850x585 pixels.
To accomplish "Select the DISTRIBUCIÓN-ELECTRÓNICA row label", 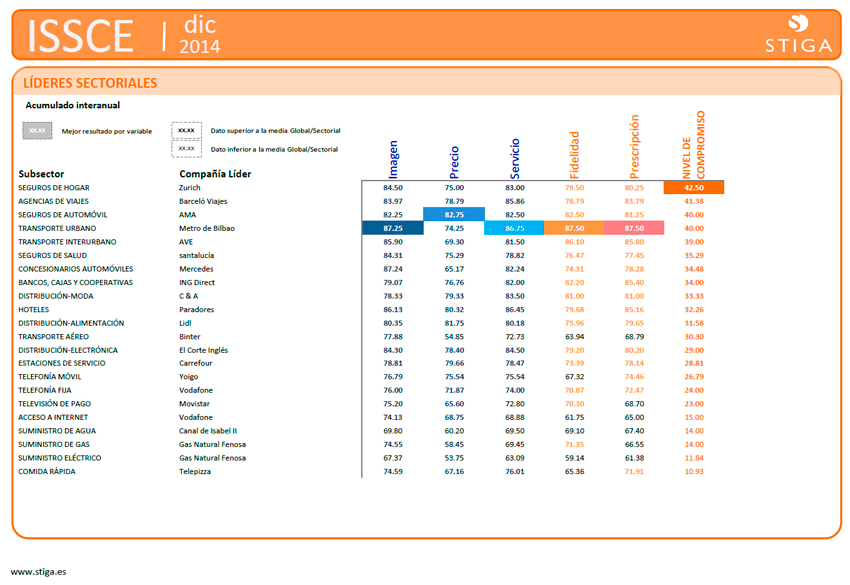I will pyautogui.click(x=68, y=350).
